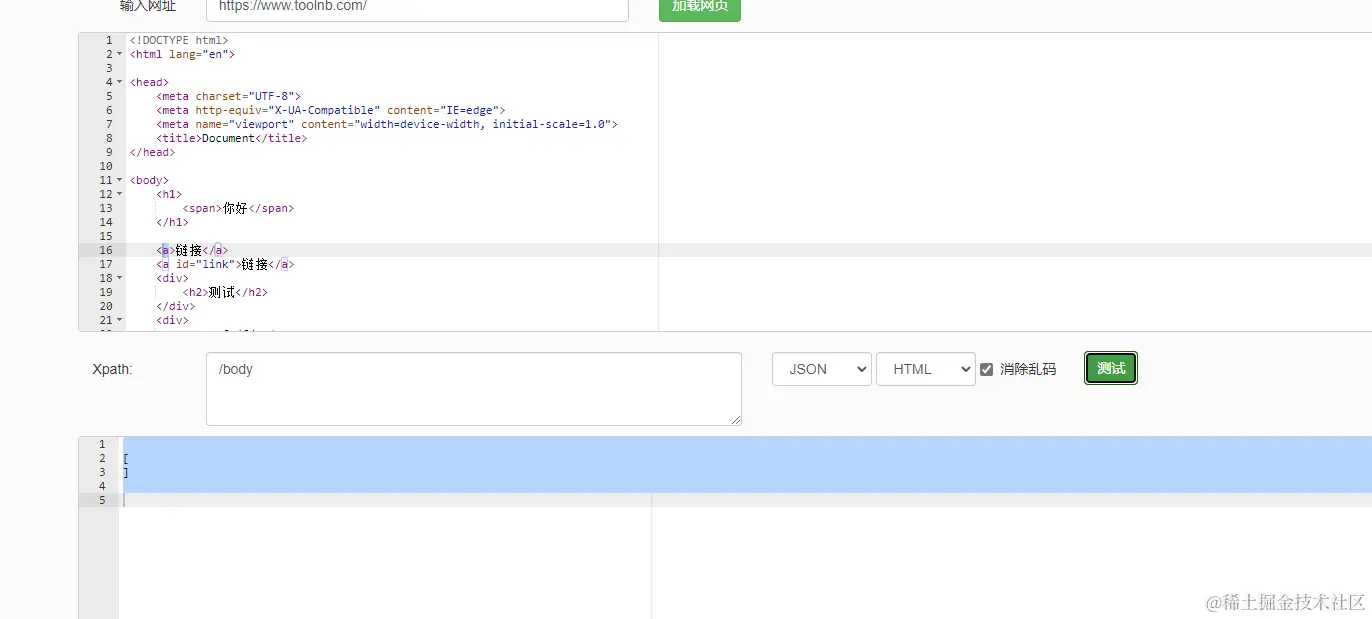Click the <!DOCTYPE html> line in editor
The image size is (1372, 619).
(178, 40)
